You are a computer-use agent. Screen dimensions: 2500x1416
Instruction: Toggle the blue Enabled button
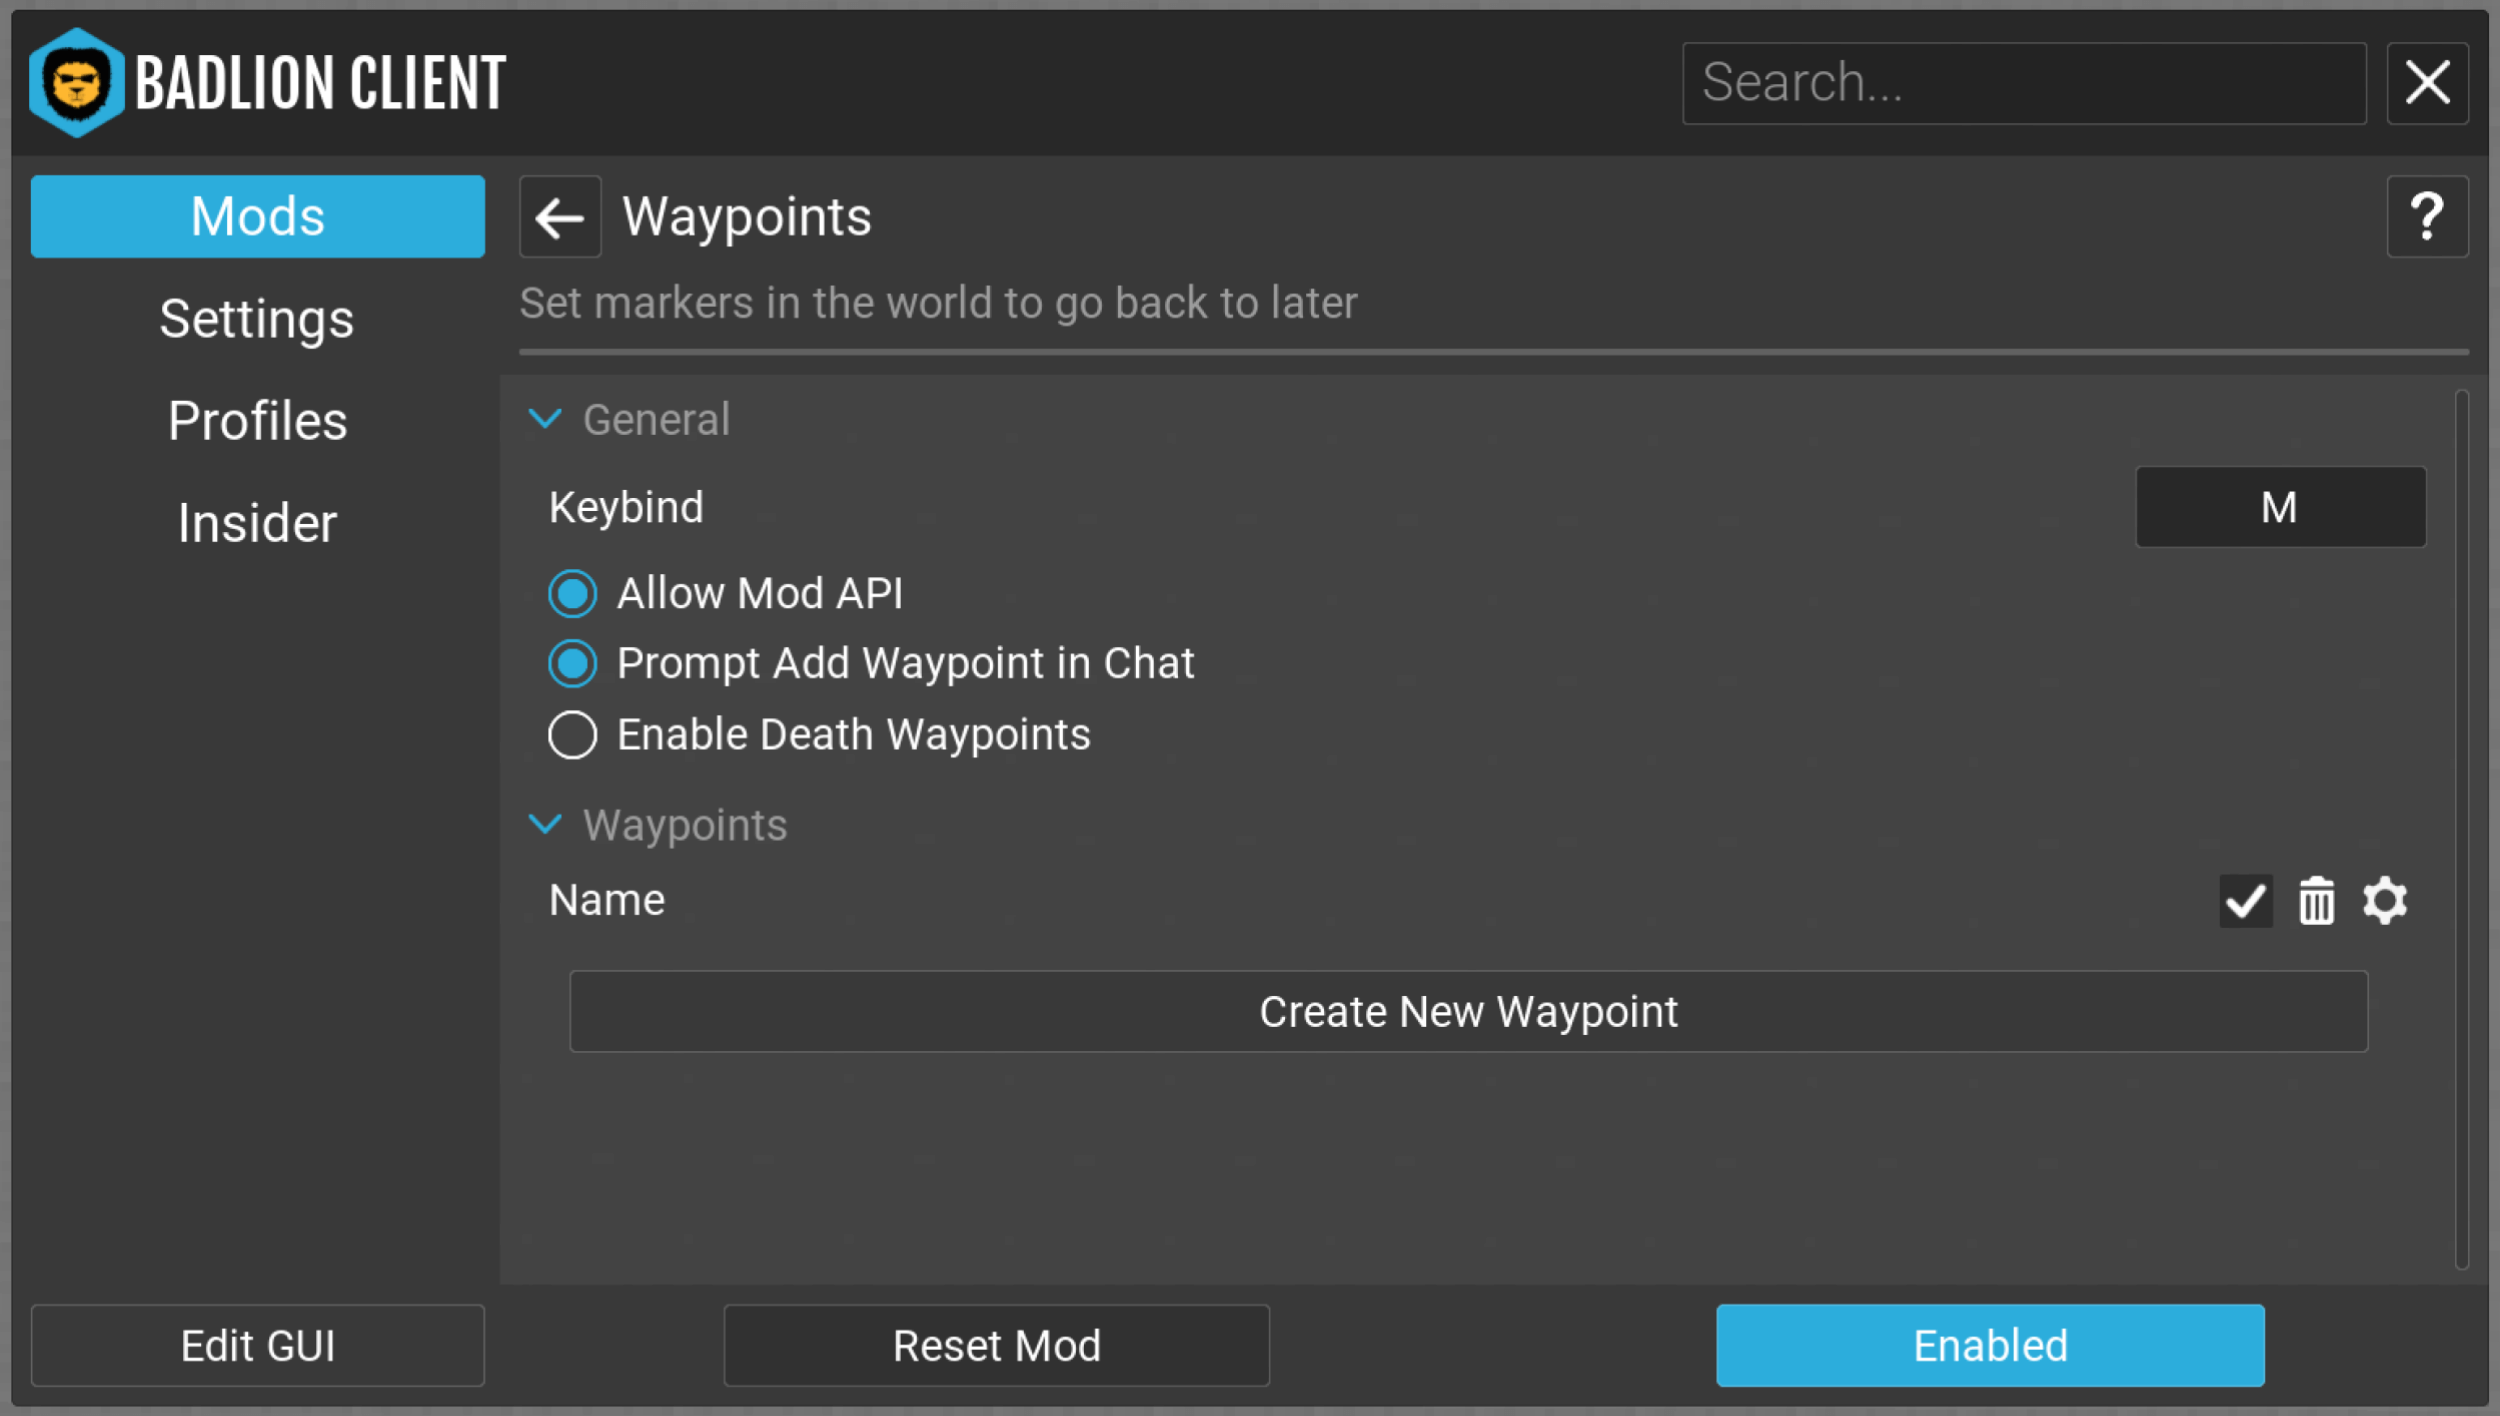[1989, 1346]
